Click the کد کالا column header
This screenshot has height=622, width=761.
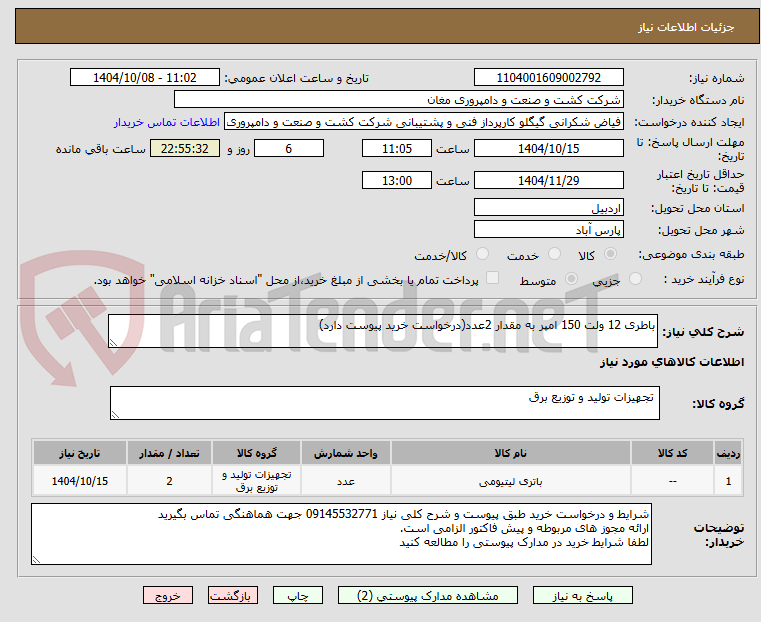click(x=672, y=453)
